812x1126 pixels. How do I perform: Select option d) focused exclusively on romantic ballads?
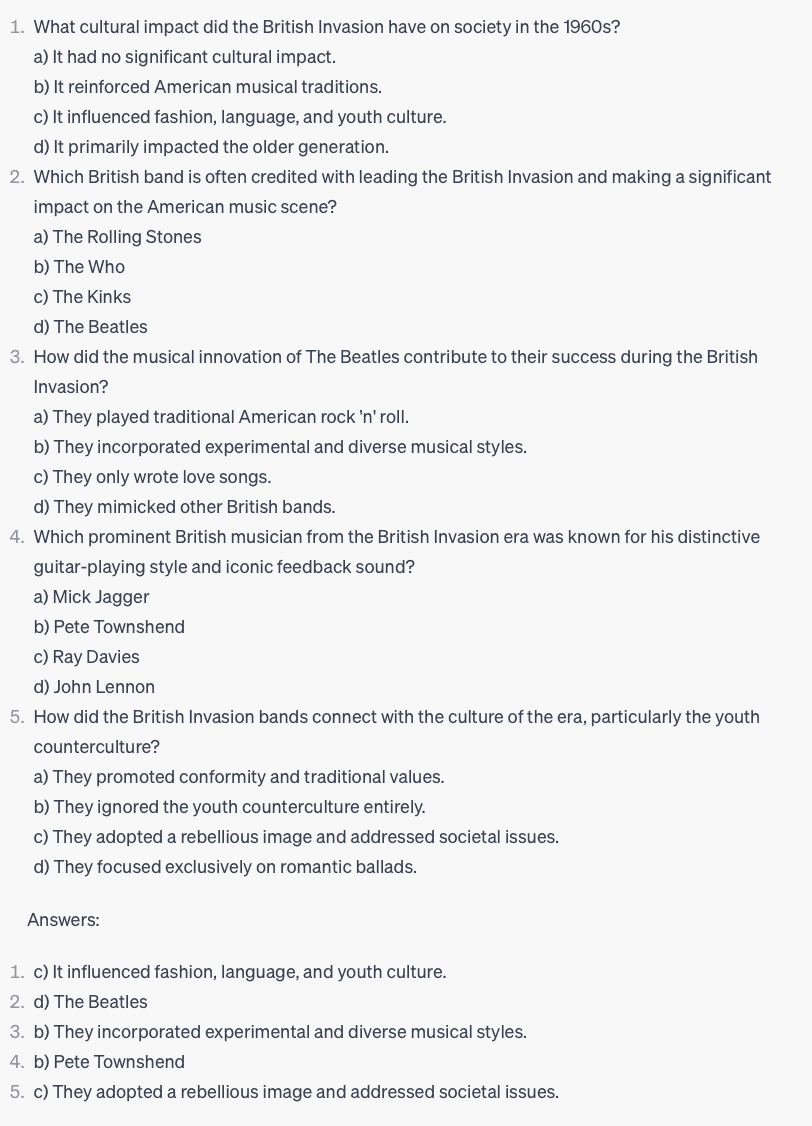pyautogui.click(x=225, y=867)
